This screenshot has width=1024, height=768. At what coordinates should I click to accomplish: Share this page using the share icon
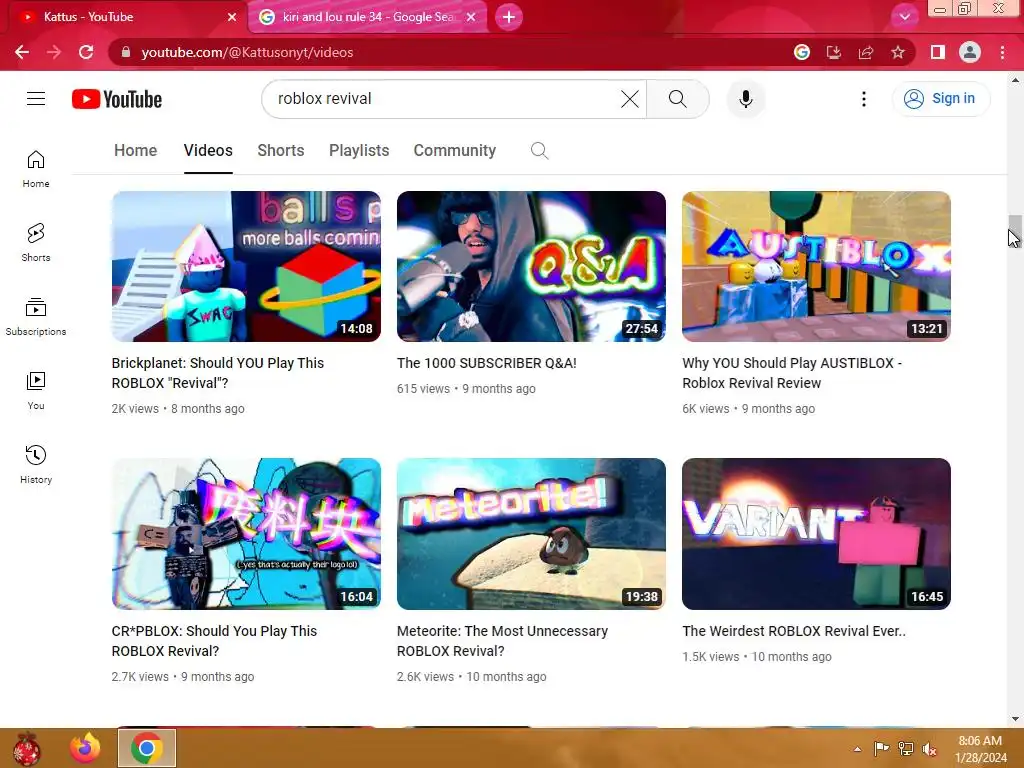click(x=866, y=52)
